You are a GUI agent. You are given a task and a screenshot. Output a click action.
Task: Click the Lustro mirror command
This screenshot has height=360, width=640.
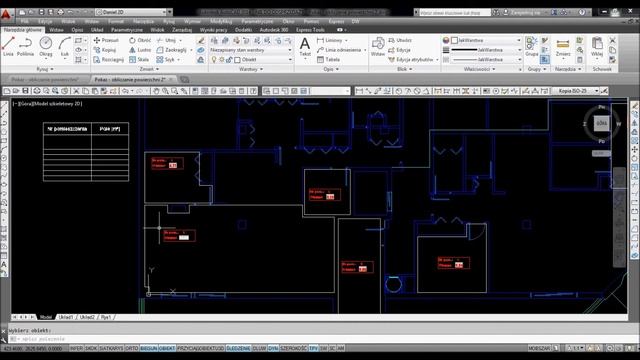[x=140, y=50]
